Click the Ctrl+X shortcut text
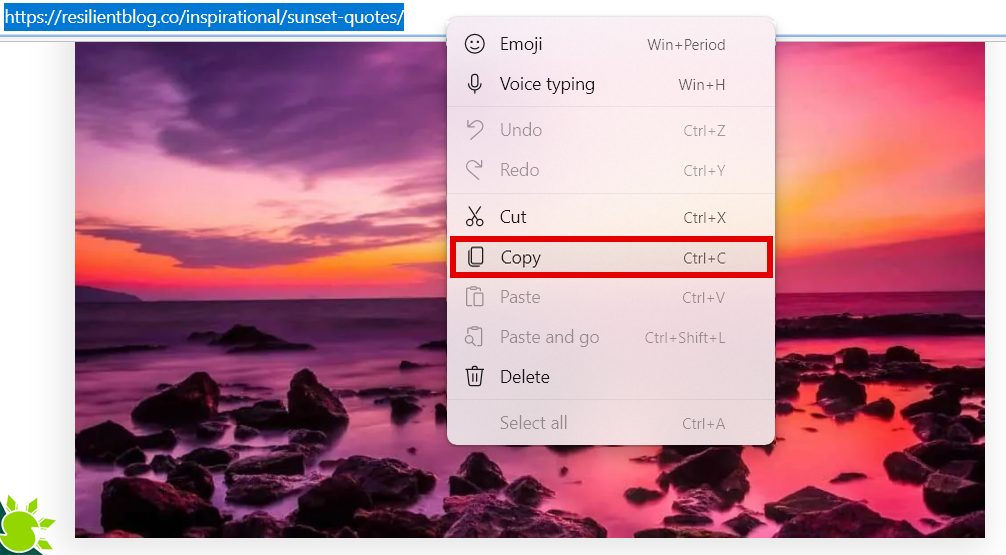The image size is (1006, 555). point(704,218)
